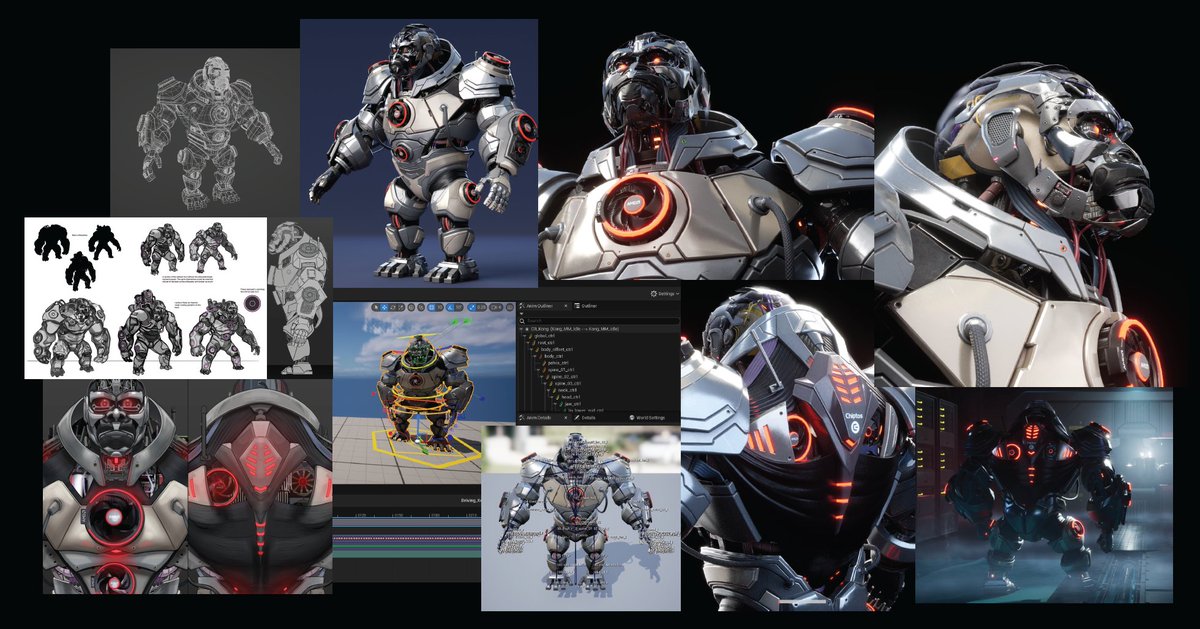Image resolution: width=1200 pixels, height=629 pixels.
Task: Open the full-body robot gorilla render on blue background
Action: [x=418, y=153]
